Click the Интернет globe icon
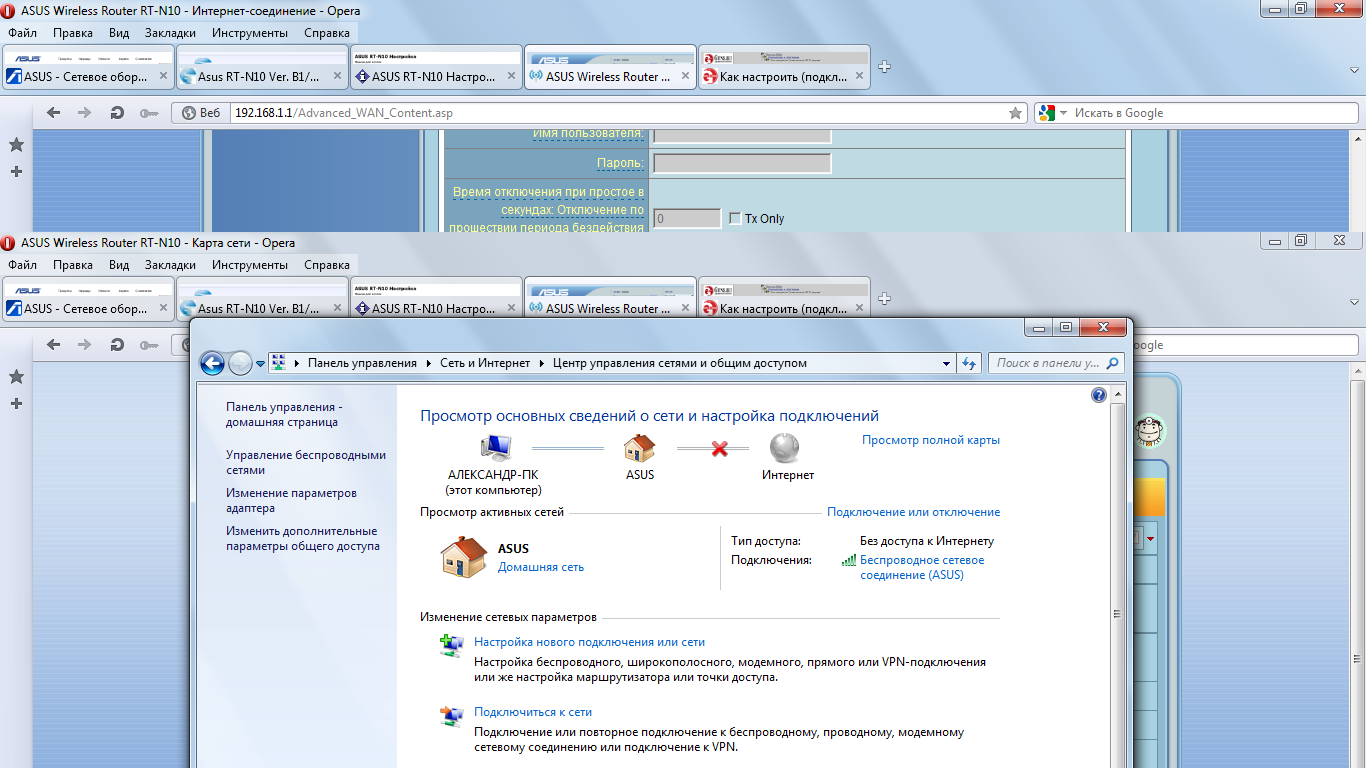Image resolution: width=1366 pixels, height=768 pixels. (786, 447)
